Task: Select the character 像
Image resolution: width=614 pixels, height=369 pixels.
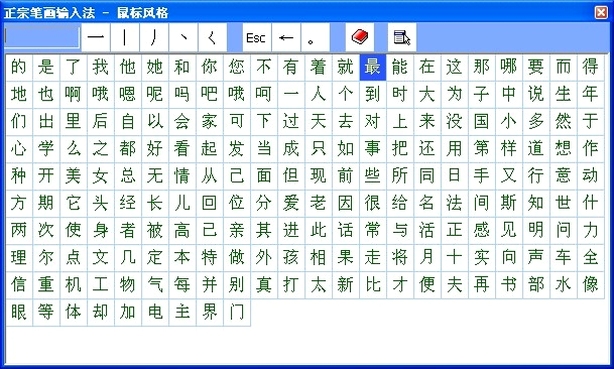Action: [590, 285]
